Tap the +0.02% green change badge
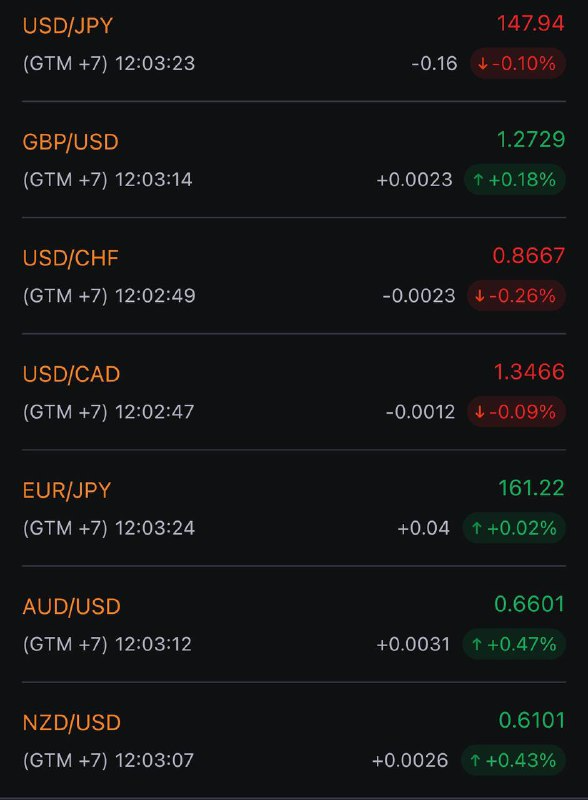 (514, 528)
